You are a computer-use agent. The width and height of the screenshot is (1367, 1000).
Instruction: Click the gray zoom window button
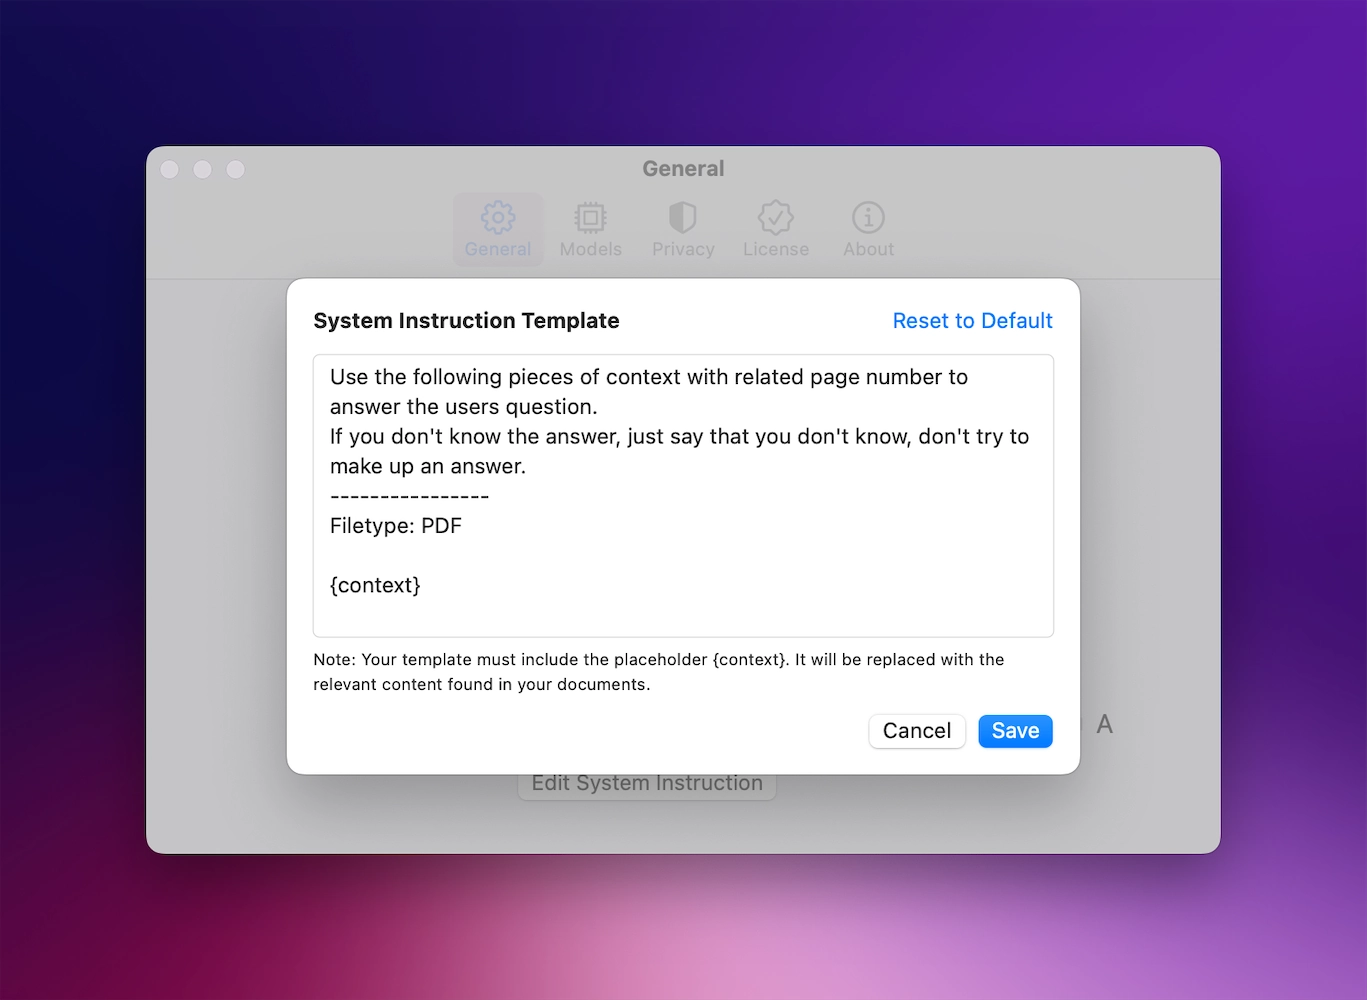pyautogui.click(x=236, y=170)
